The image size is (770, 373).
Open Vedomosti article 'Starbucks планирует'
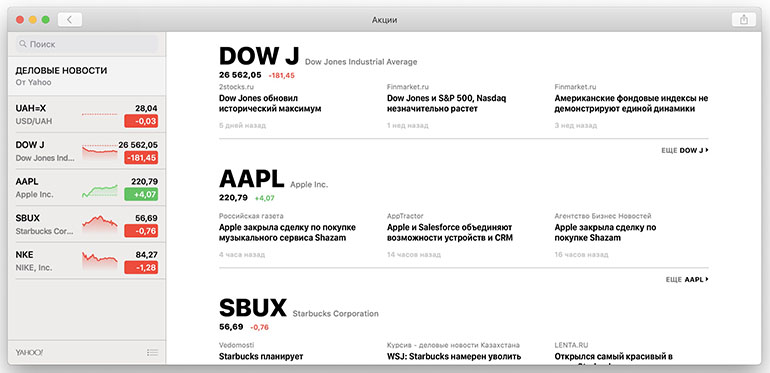261,356
